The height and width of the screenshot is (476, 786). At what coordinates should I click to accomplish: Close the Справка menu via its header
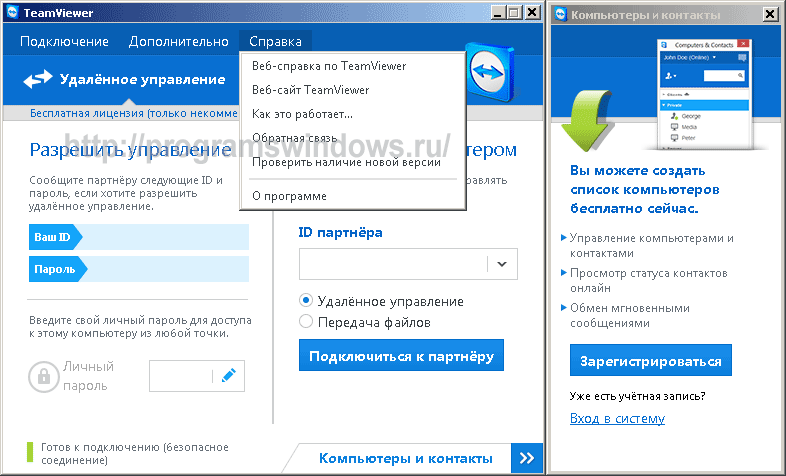tap(275, 42)
